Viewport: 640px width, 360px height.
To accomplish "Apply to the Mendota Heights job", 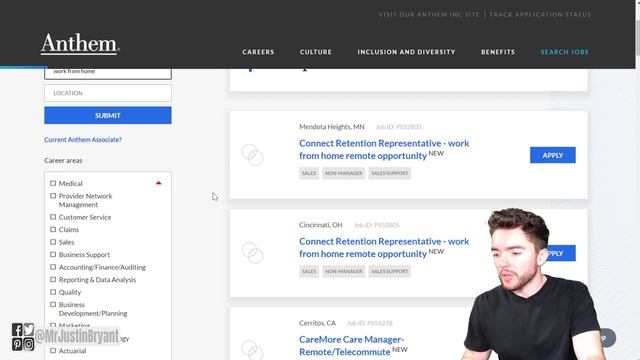I will [x=553, y=155].
